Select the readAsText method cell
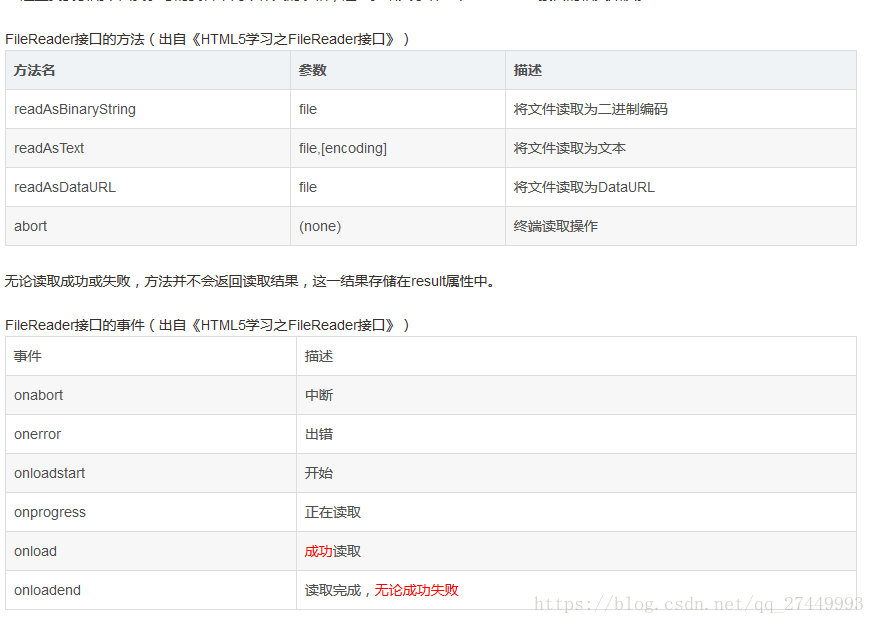 (148, 148)
